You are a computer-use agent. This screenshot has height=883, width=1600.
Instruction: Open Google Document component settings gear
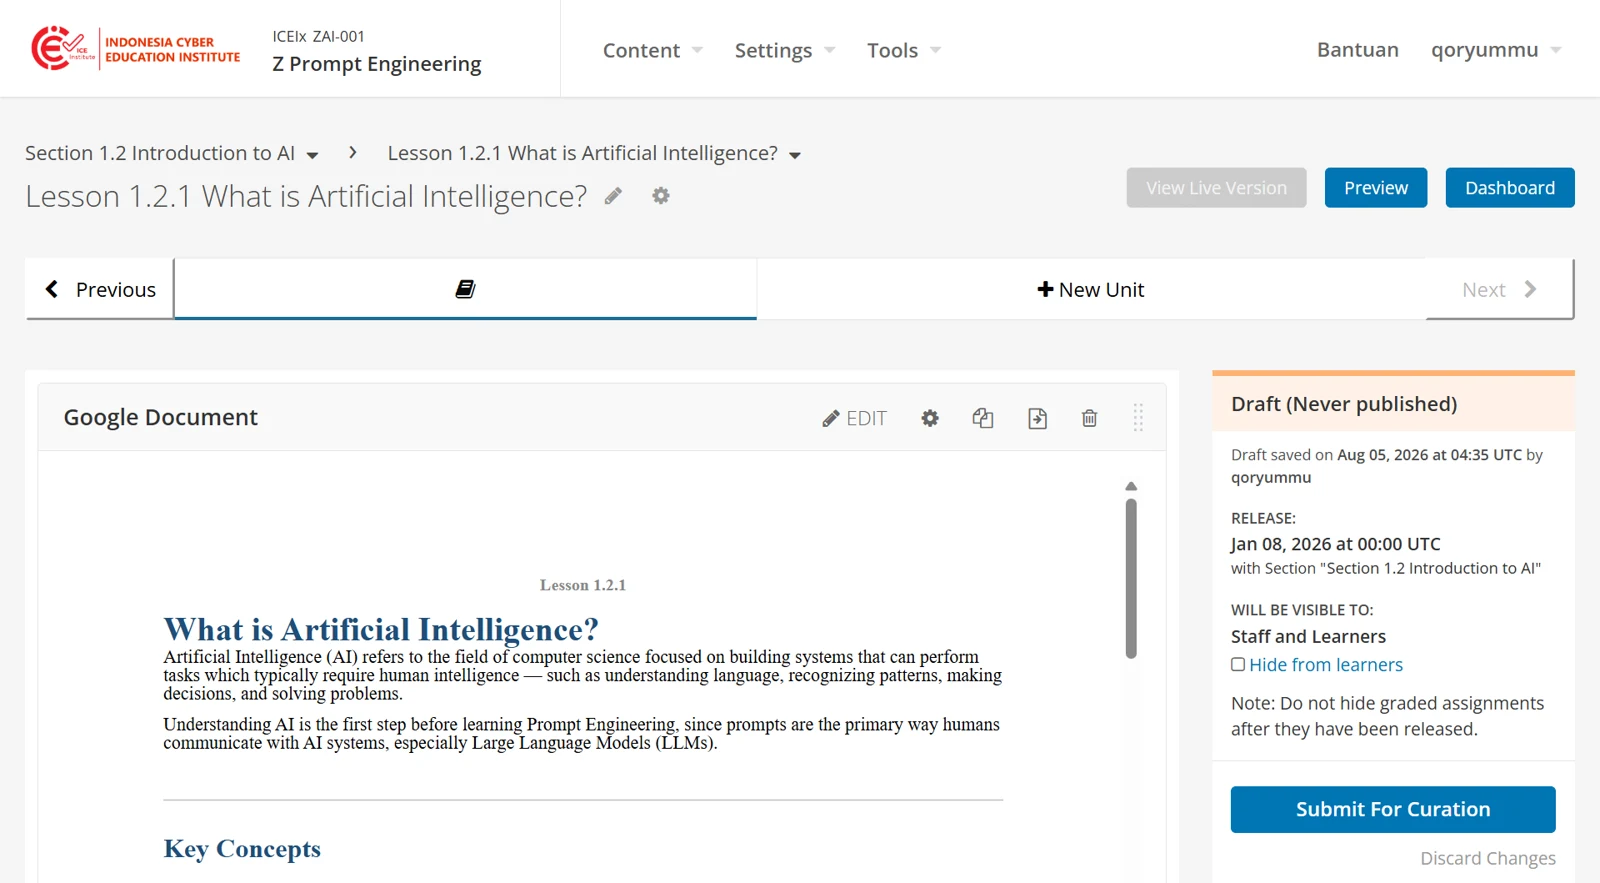tap(930, 418)
